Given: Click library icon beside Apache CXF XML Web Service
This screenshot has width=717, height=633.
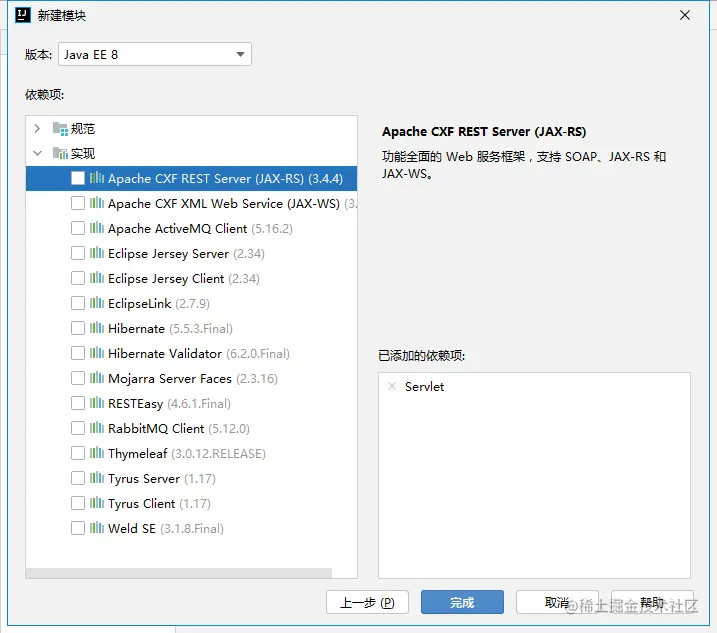Looking at the screenshot, I should click(96, 203).
